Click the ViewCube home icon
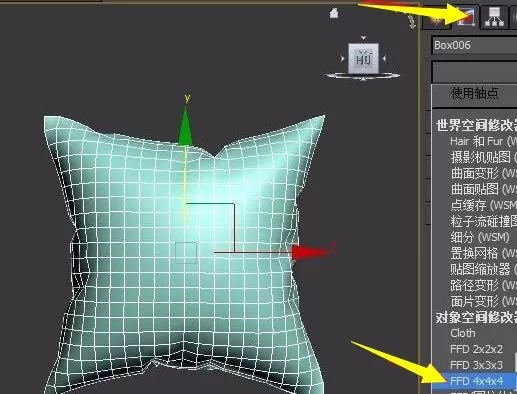517x394 pixels. pos(334,14)
